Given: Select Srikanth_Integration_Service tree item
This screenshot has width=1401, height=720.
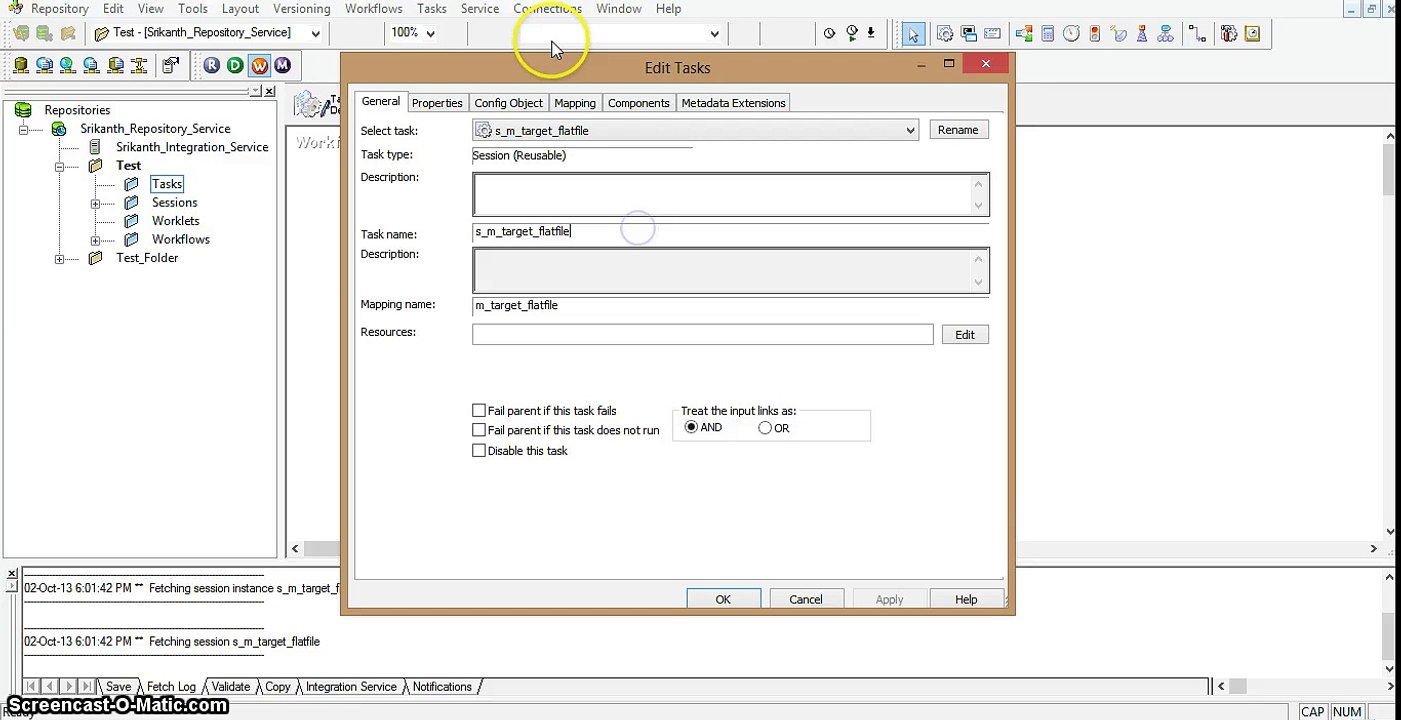Looking at the screenshot, I should coord(192,147).
